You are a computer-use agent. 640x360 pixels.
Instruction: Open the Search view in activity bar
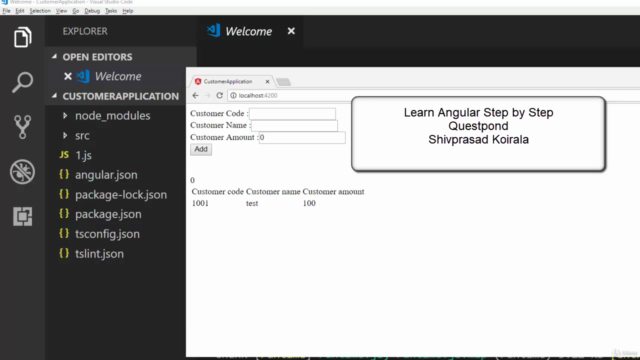(22, 82)
